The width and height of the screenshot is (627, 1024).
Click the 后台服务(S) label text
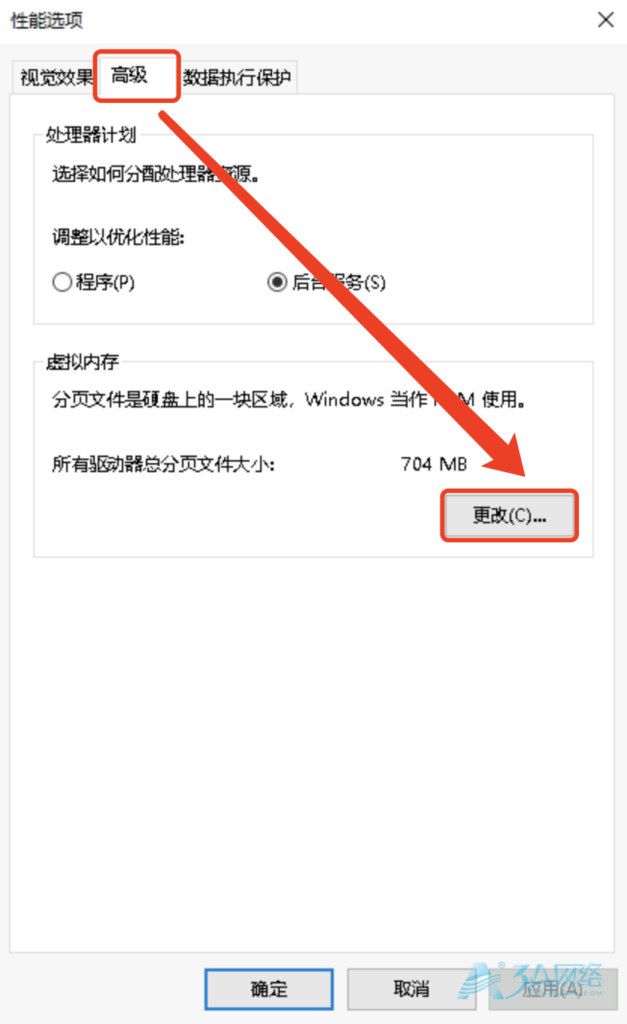[339, 282]
